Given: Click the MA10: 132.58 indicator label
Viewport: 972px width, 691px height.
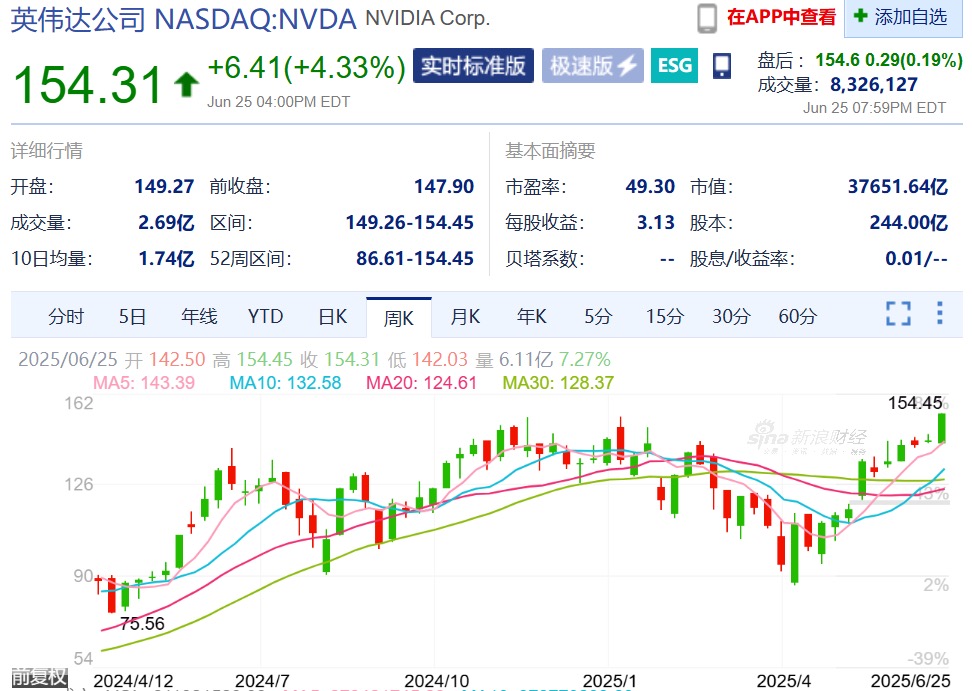Looking at the screenshot, I should [x=285, y=382].
